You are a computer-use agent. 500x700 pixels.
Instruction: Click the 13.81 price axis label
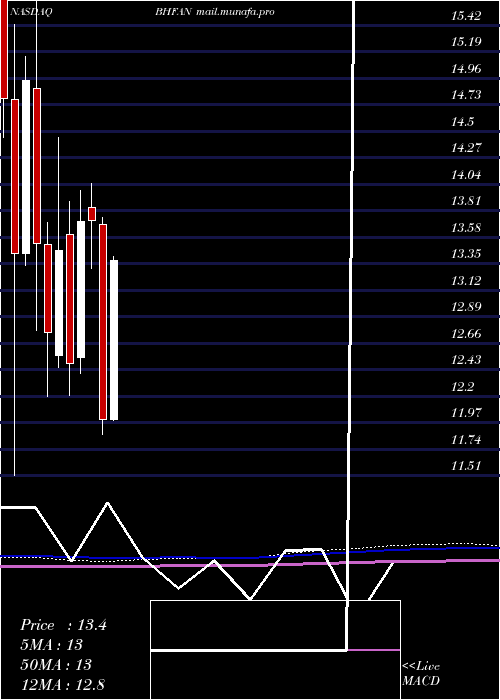(466, 201)
